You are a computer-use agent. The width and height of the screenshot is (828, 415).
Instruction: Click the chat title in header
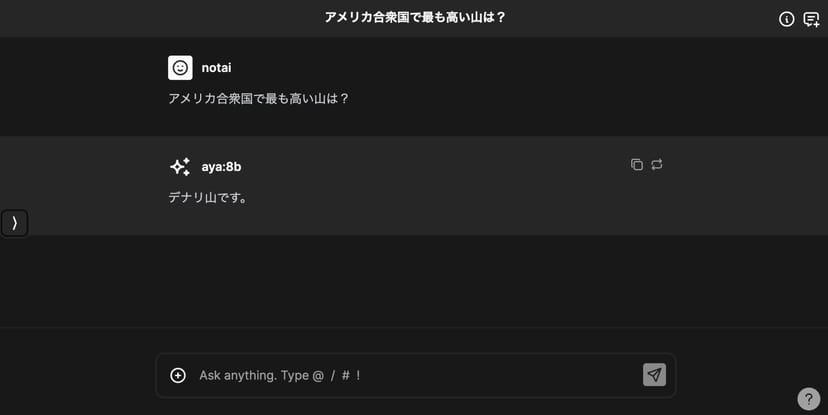point(415,18)
